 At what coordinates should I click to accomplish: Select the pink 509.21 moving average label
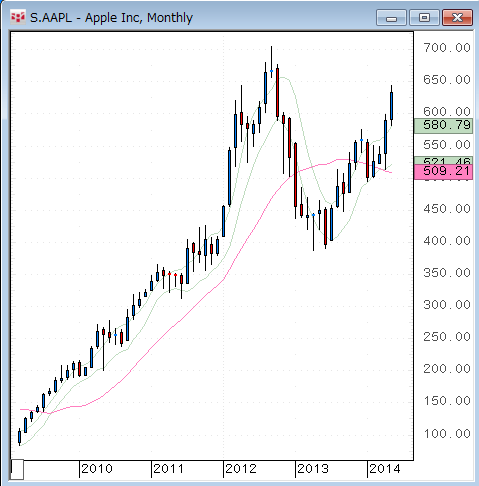coord(443,172)
